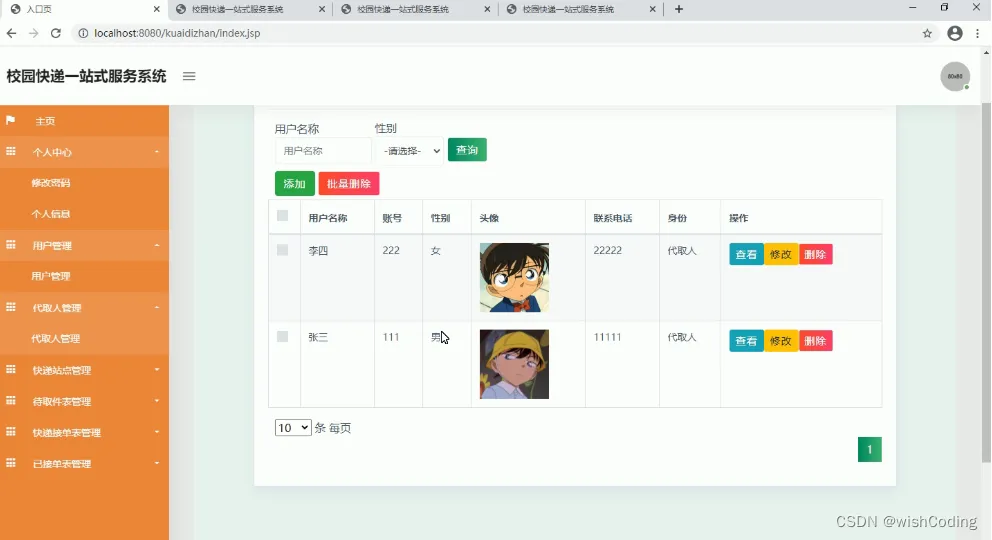The width and height of the screenshot is (992, 540).
Task: Open the user avatar in header
Action: [x=955, y=77]
